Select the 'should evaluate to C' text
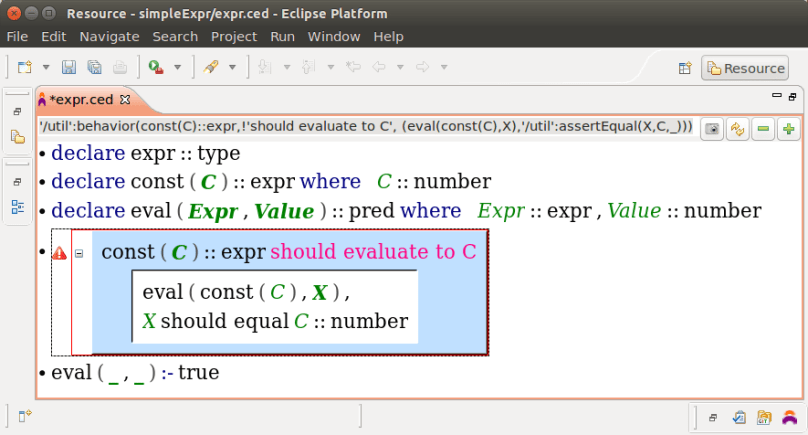The height and width of the screenshot is (435, 808). (373, 252)
